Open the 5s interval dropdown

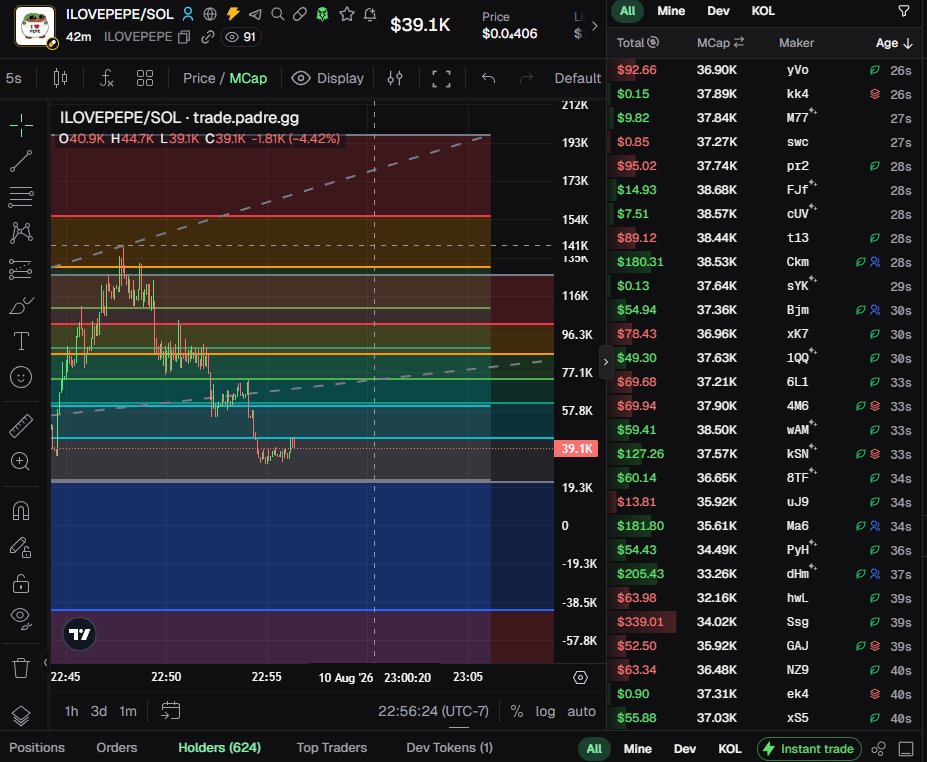[x=14, y=78]
